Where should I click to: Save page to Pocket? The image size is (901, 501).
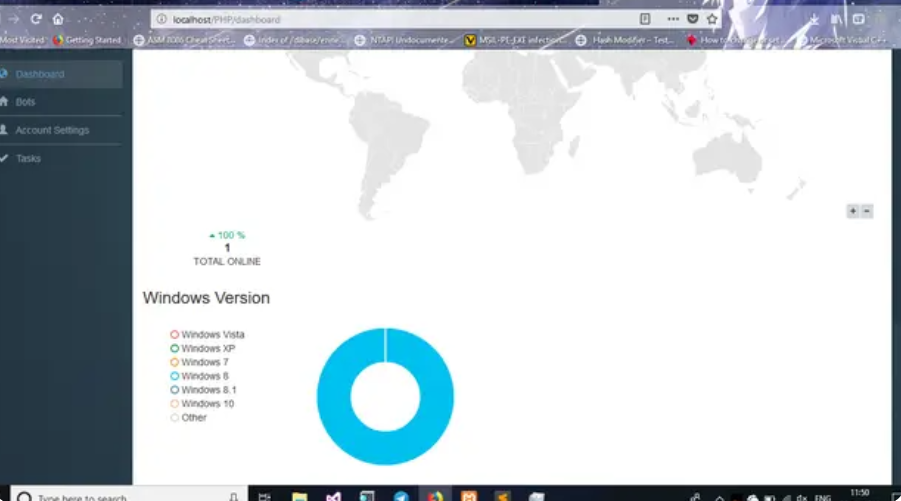692,19
